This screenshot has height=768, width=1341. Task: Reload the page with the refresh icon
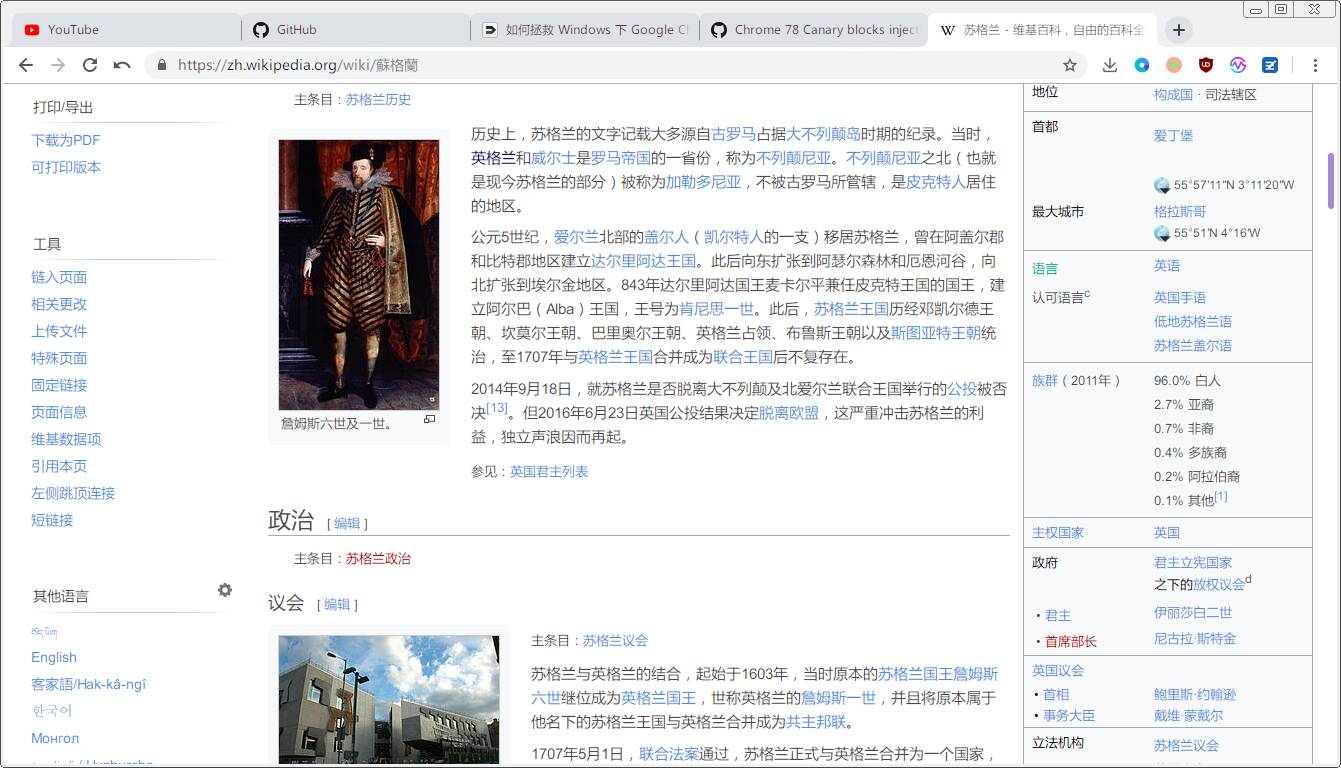90,65
